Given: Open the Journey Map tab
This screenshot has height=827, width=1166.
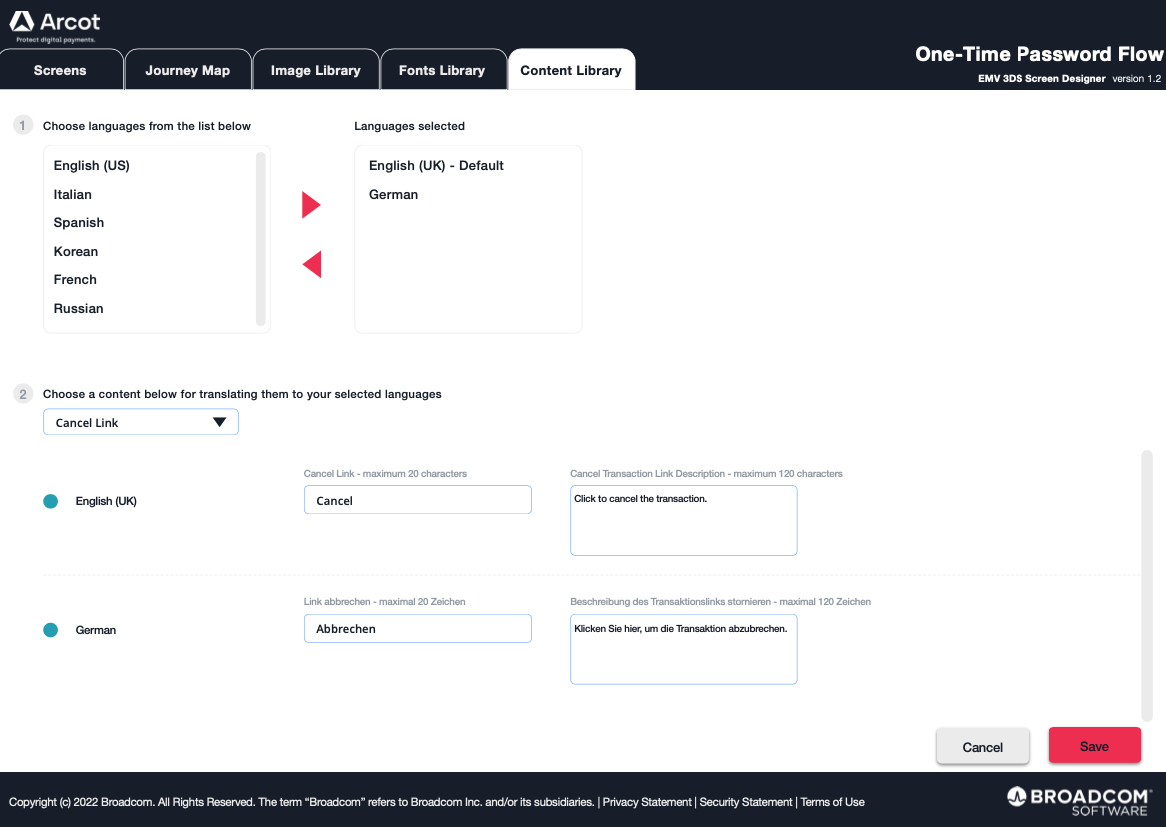Looking at the screenshot, I should [x=187, y=71].
